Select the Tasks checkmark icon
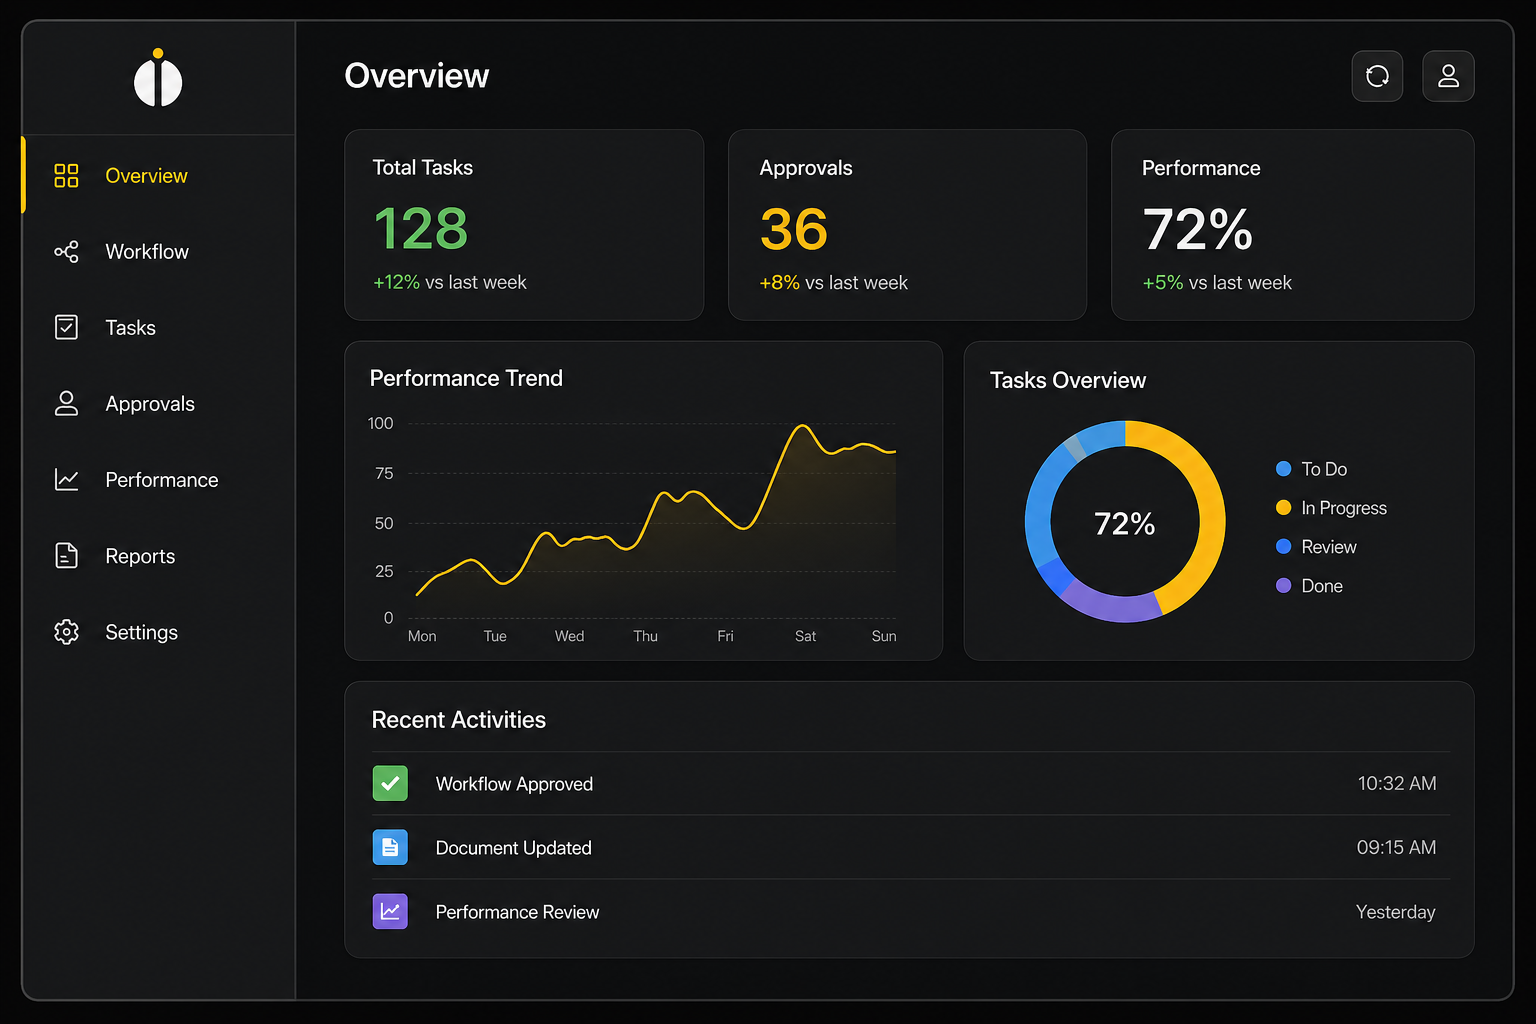This screenshot has height=1024, width=1536. (x=66, y=327)
